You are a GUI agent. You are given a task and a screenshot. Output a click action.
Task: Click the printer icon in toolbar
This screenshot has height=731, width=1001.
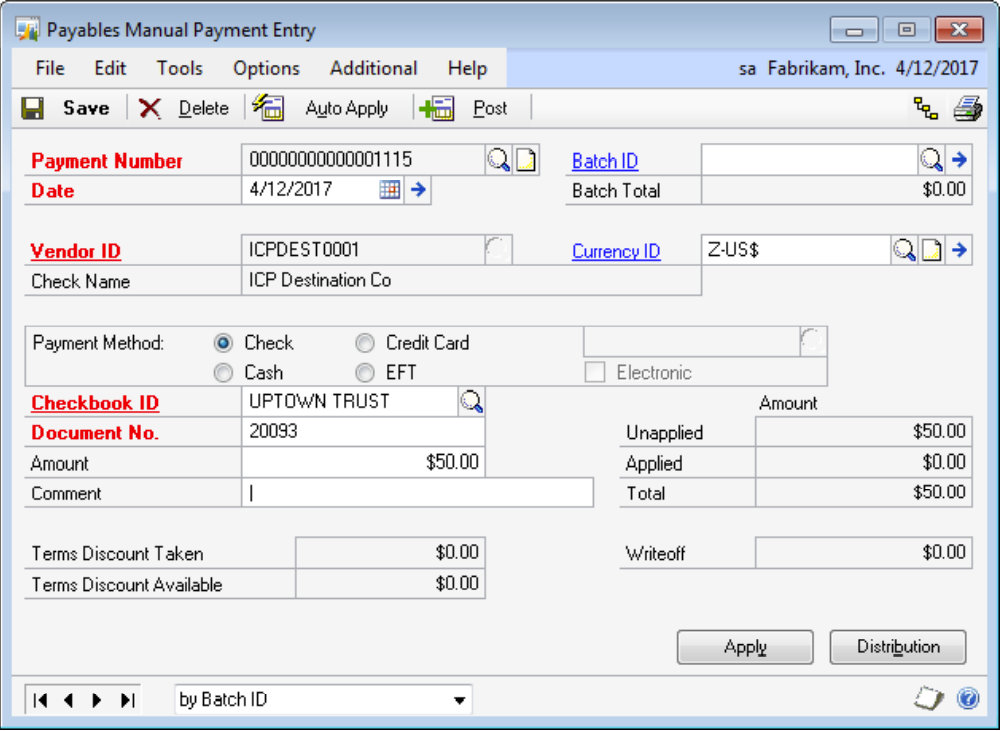pyautogui.click(x=967, y=108)
